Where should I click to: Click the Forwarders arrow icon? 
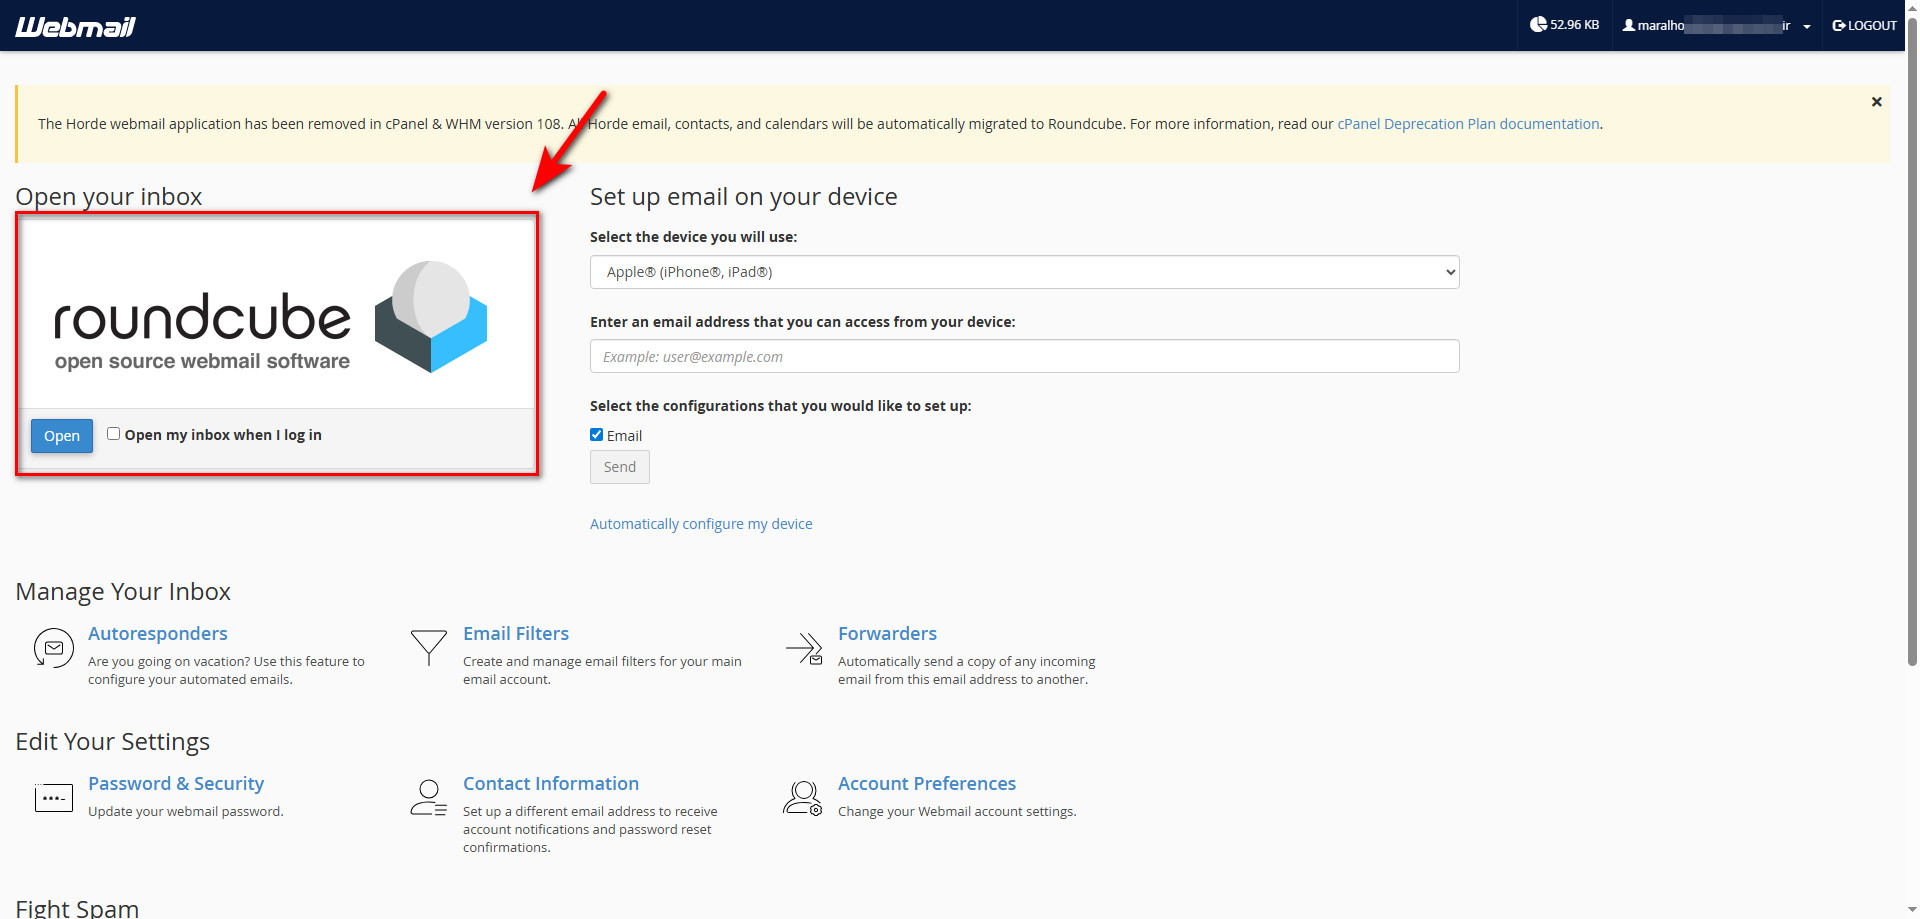tap(804, 648)
